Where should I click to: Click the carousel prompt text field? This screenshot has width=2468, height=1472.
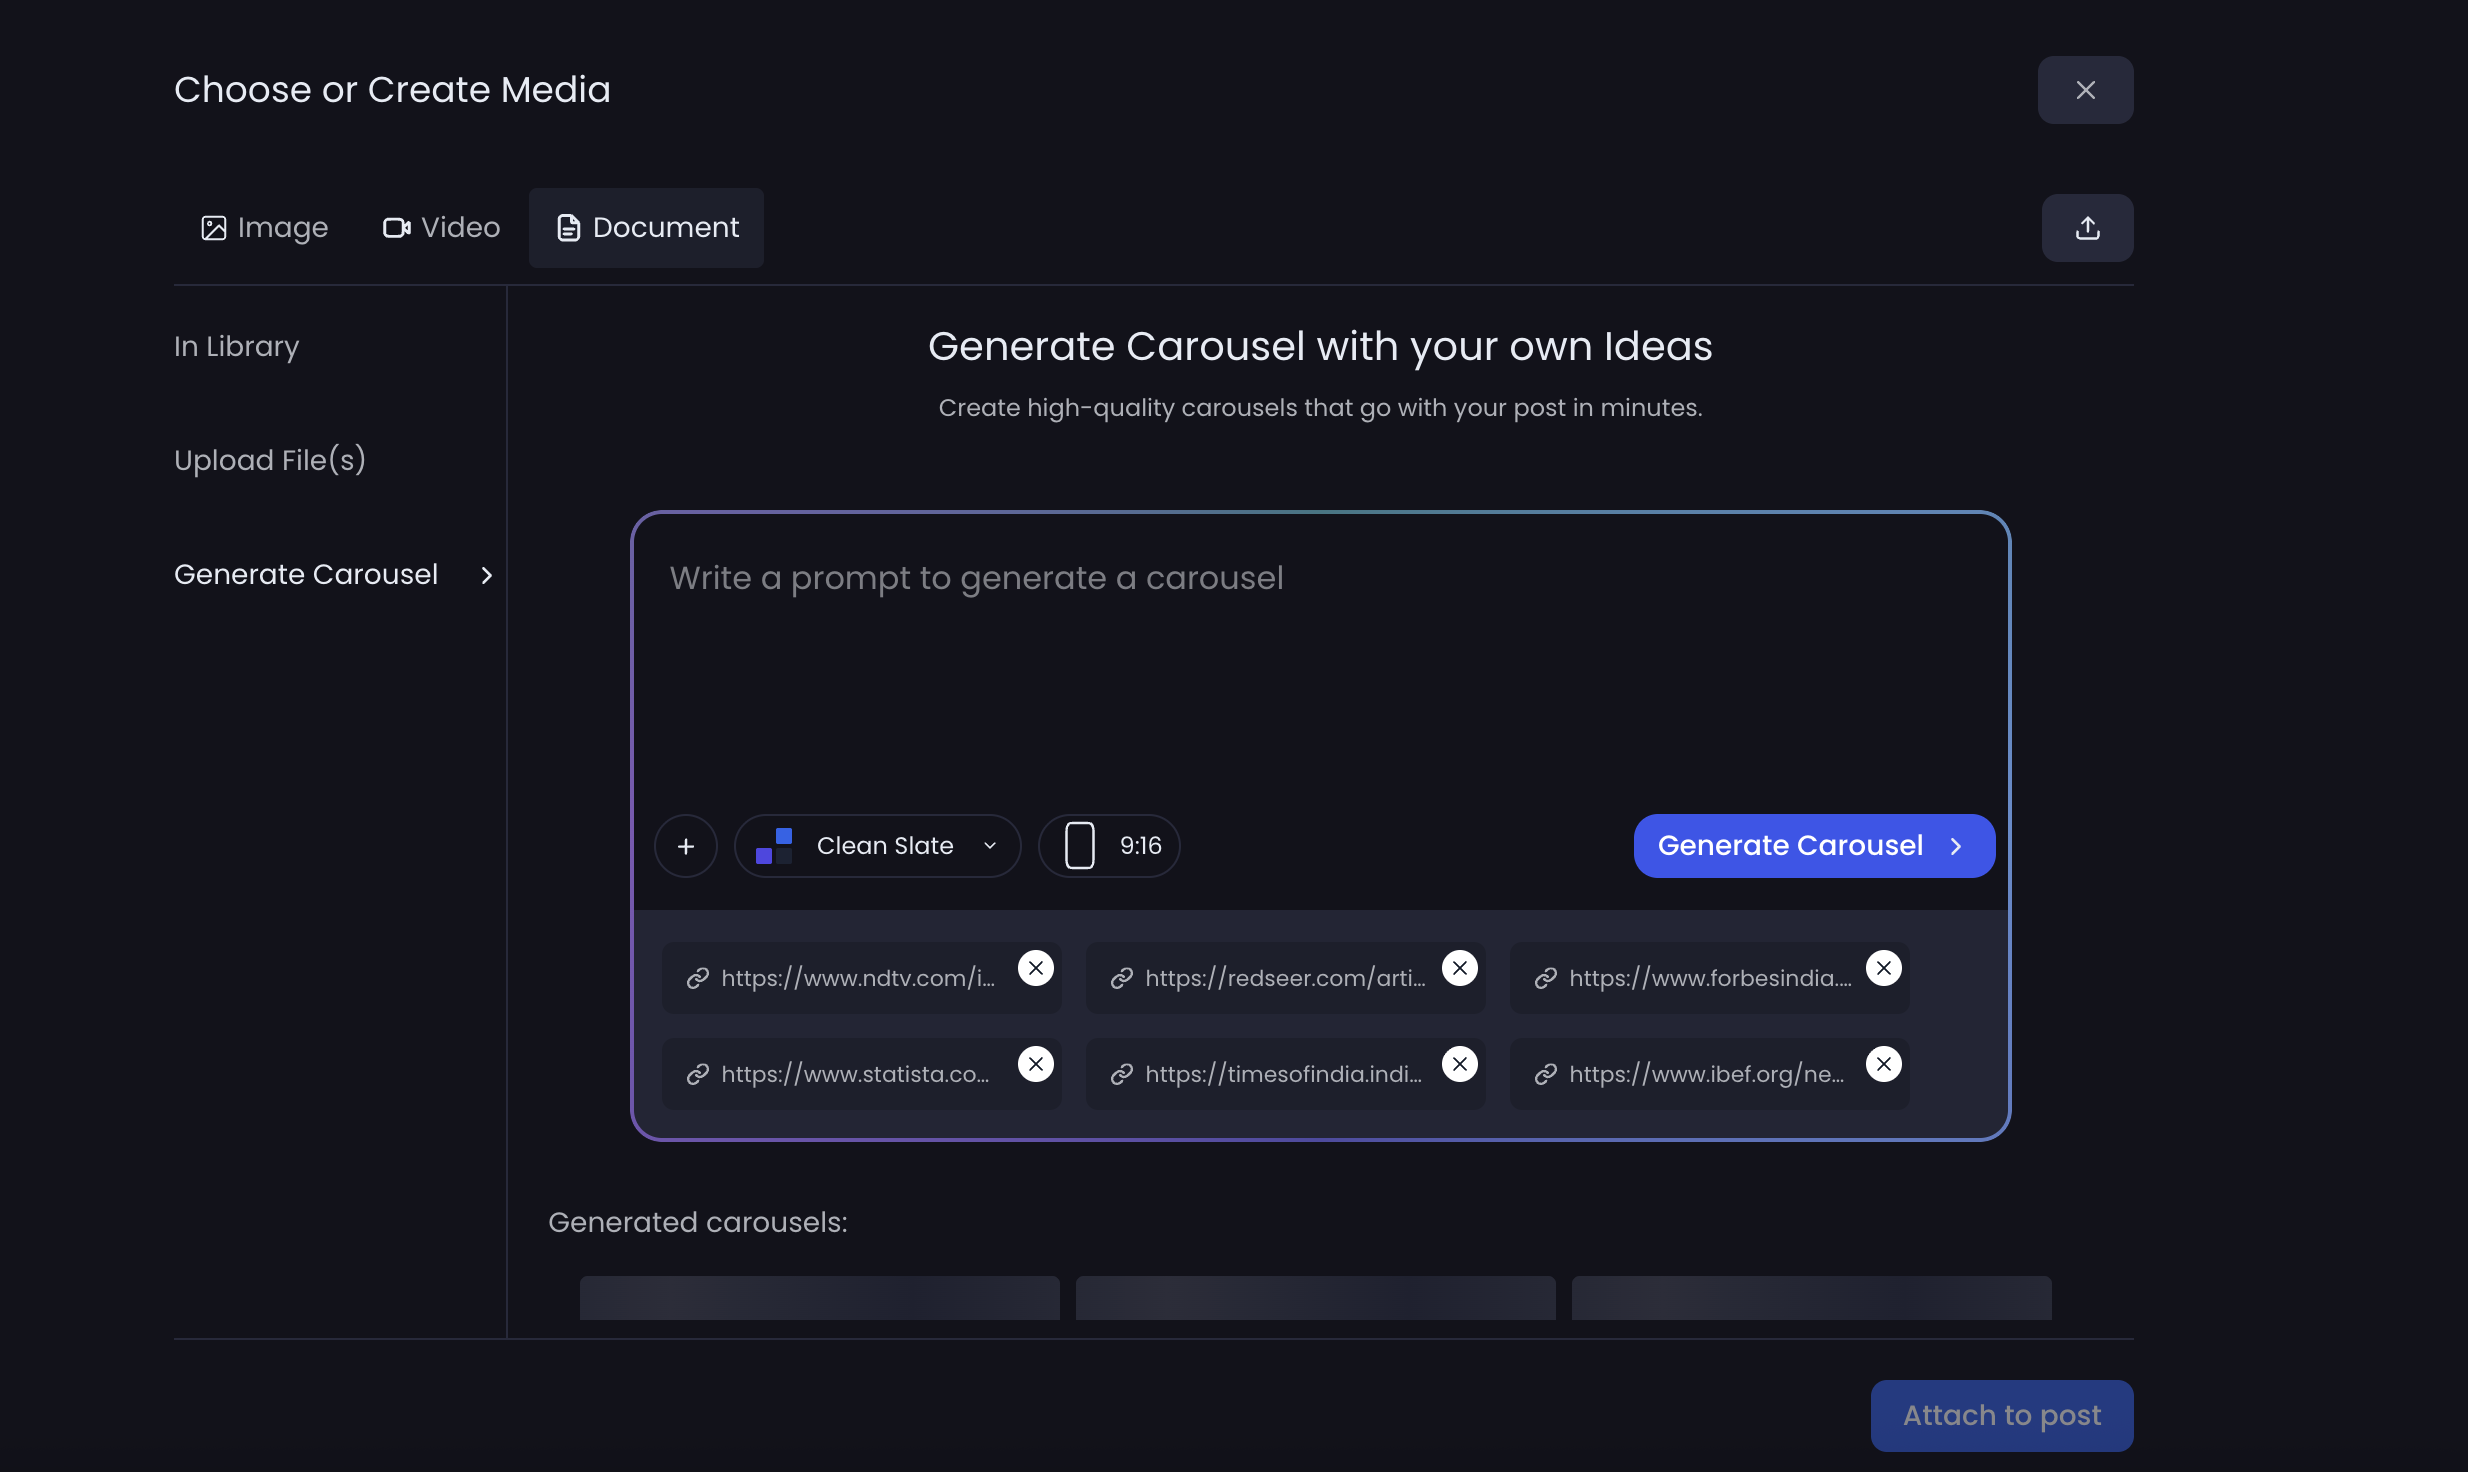click(x=1320, y=660)
